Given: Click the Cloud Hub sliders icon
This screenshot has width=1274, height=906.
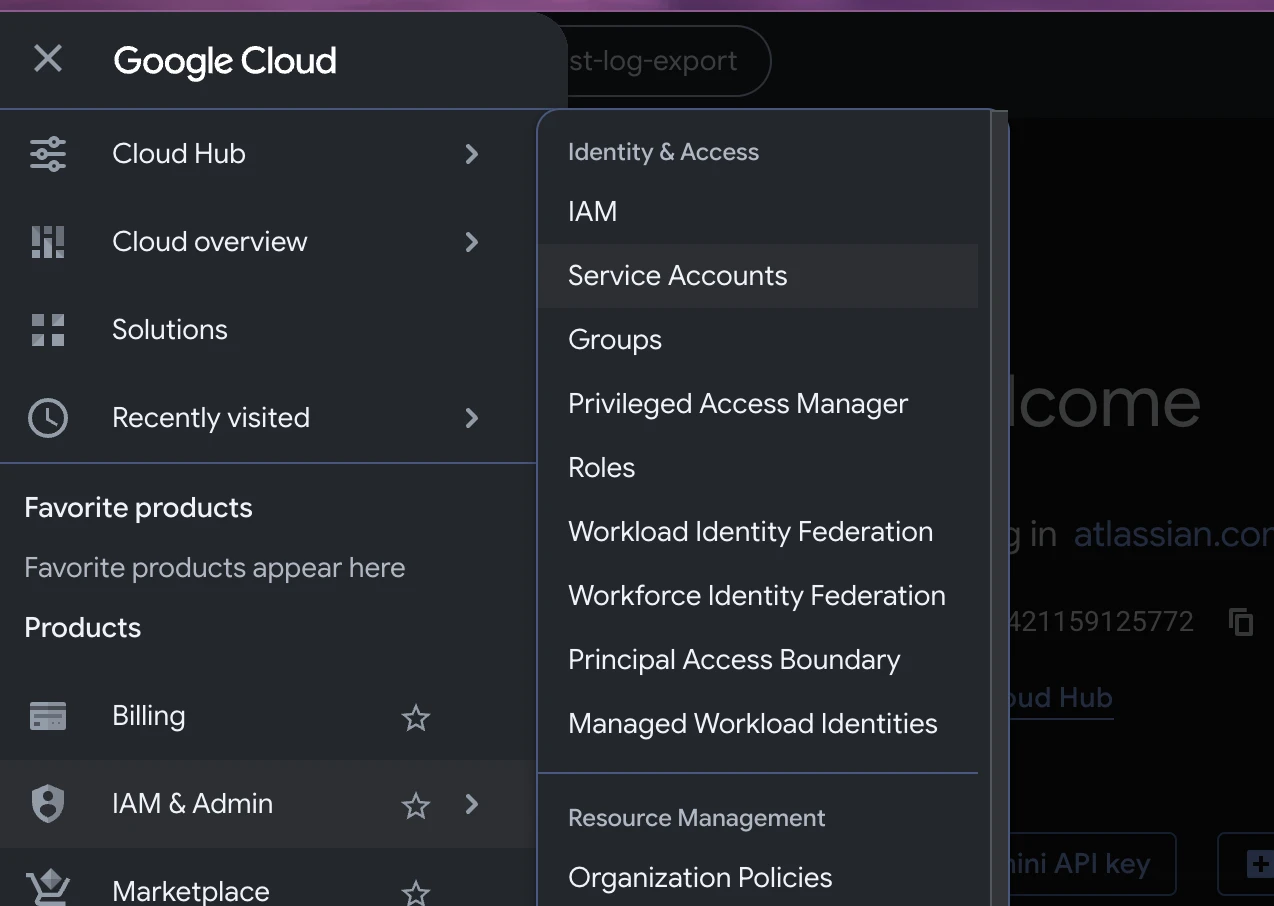Looking at the screenshot, I should tap(48, 154).
